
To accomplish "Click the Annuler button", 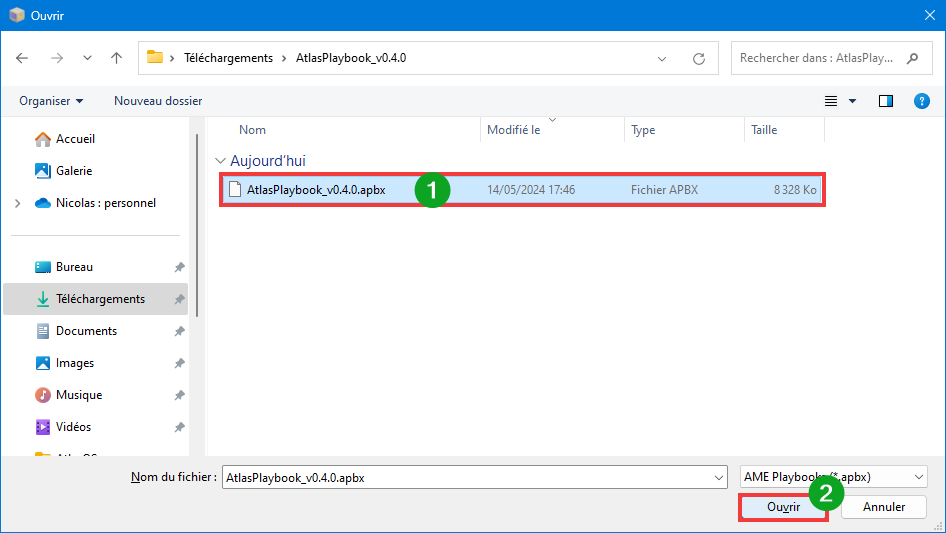I will pos(884,507).
